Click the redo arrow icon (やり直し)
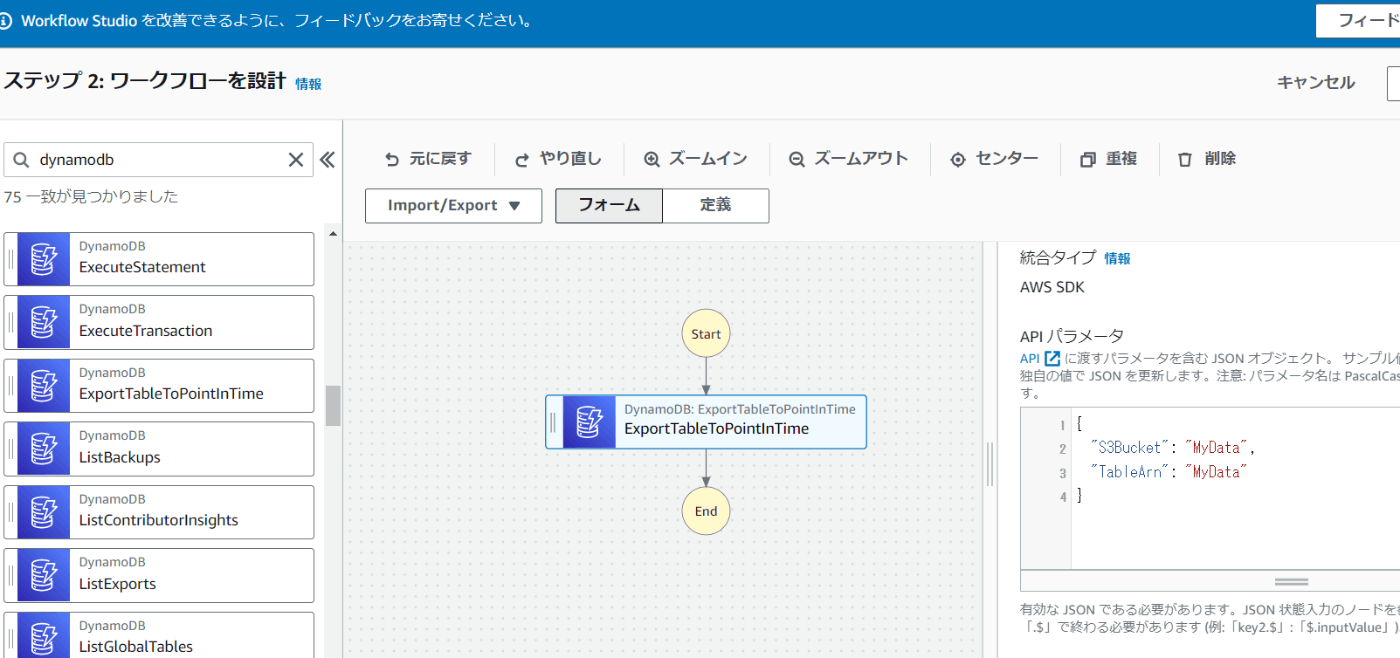Image resolution: width=1400 pixels, height=658 pixels. pyautogui.click(x=522, y=159)
